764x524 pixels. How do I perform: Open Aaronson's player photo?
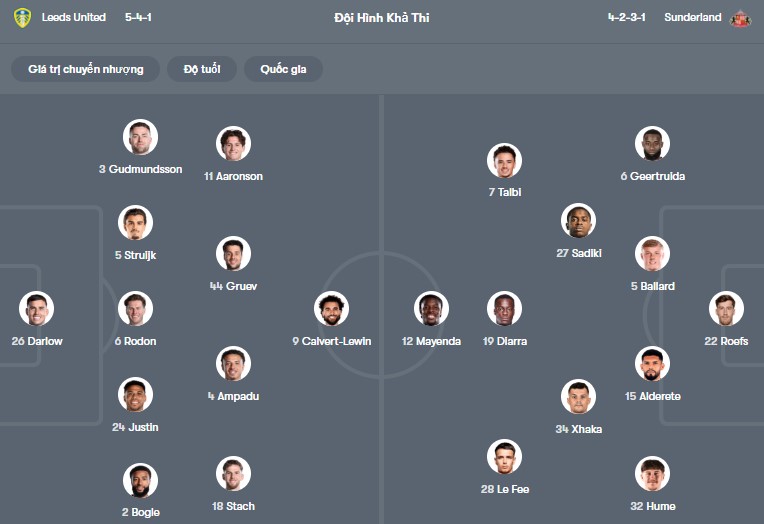click(x=233, y=144)
